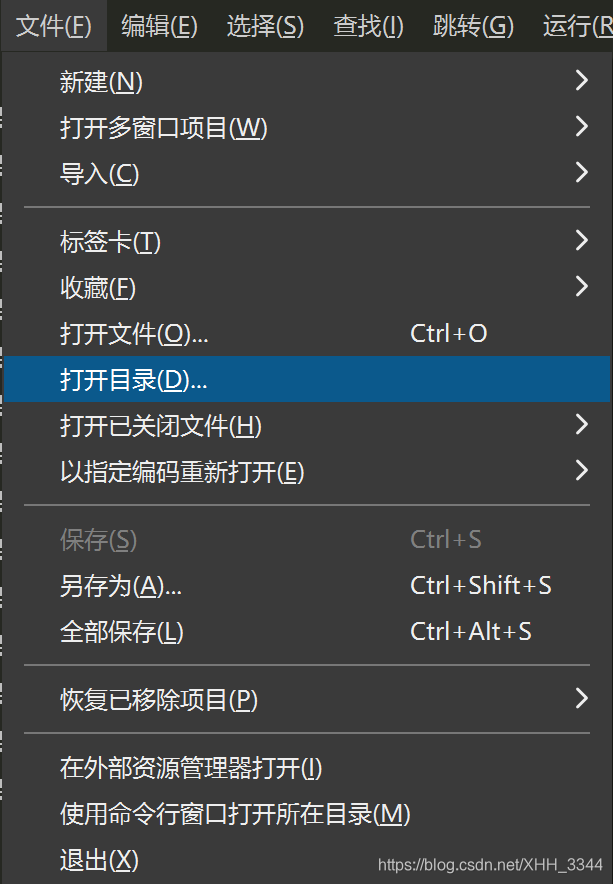The image size is (613, 884).
Task: Click the CSDN blog watermark link
Action: coord(490,861)
